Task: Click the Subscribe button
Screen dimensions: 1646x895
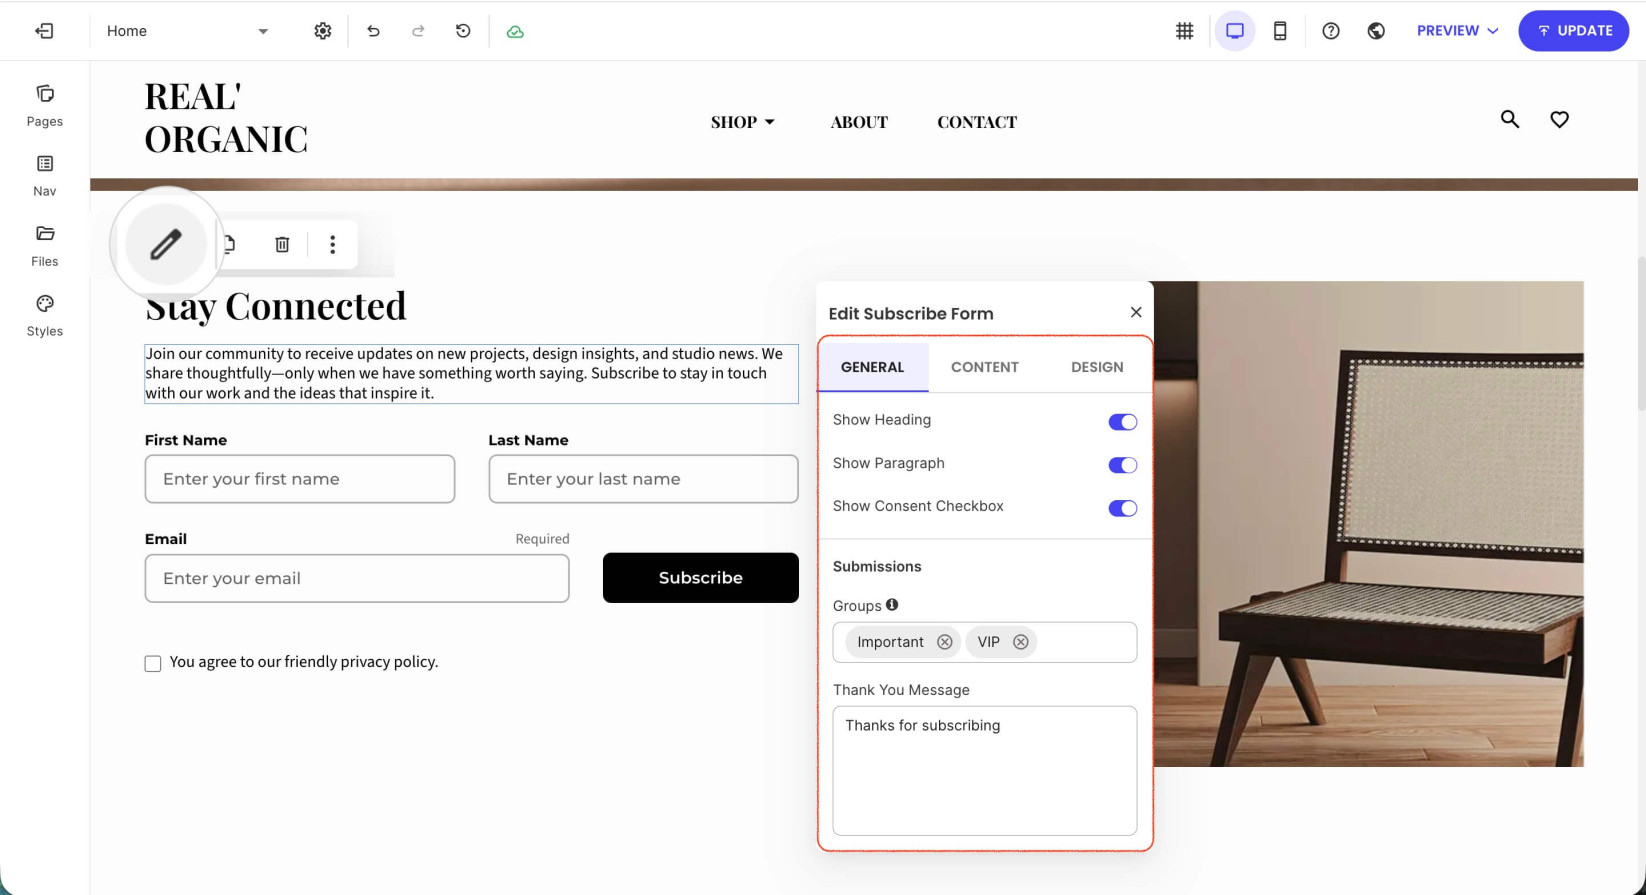Action: (x=700, y=578)
